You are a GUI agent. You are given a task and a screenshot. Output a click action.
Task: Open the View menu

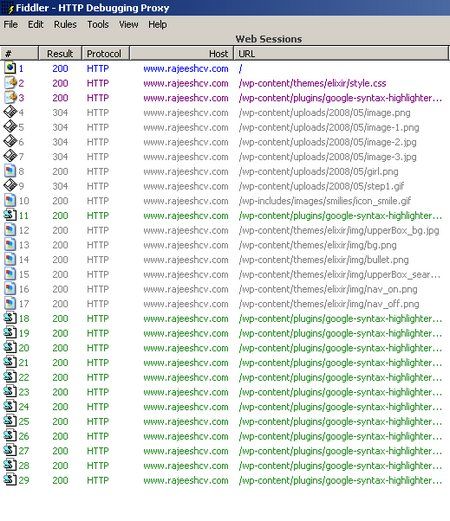pos(128,24)
